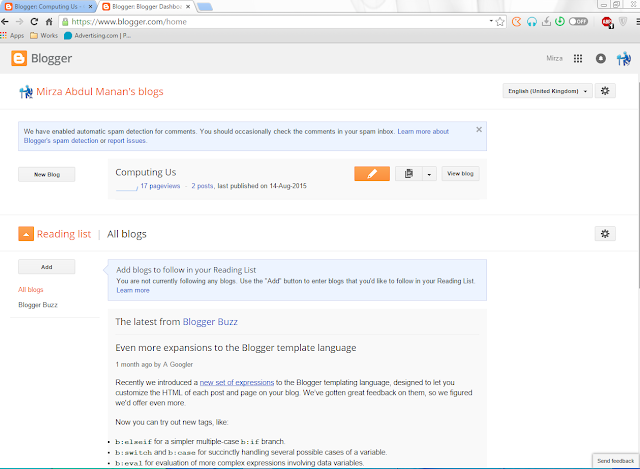This screenshot has height=469, width=640.
Task: Open Works bookmarks folder
Action: 44,36
